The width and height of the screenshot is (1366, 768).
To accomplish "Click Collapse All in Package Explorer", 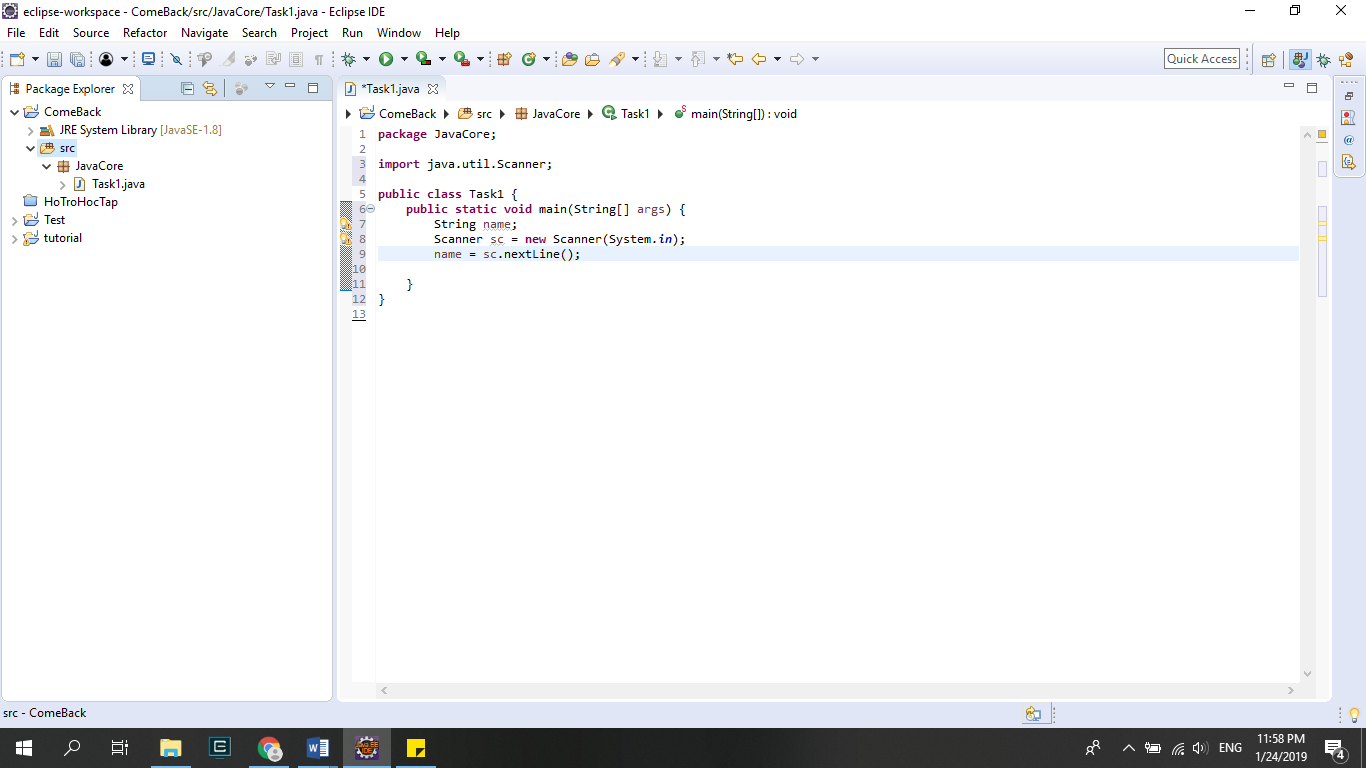I will tap(187, 88).
